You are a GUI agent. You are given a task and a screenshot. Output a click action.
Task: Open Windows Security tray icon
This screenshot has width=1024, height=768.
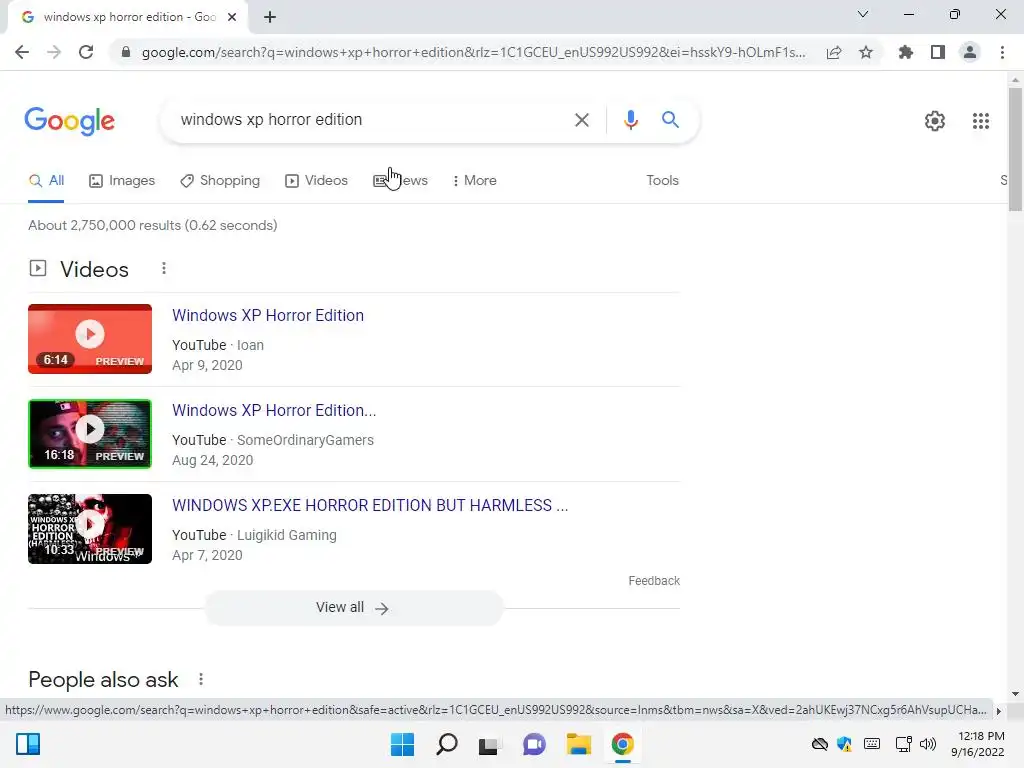click(x=844, y=744)
